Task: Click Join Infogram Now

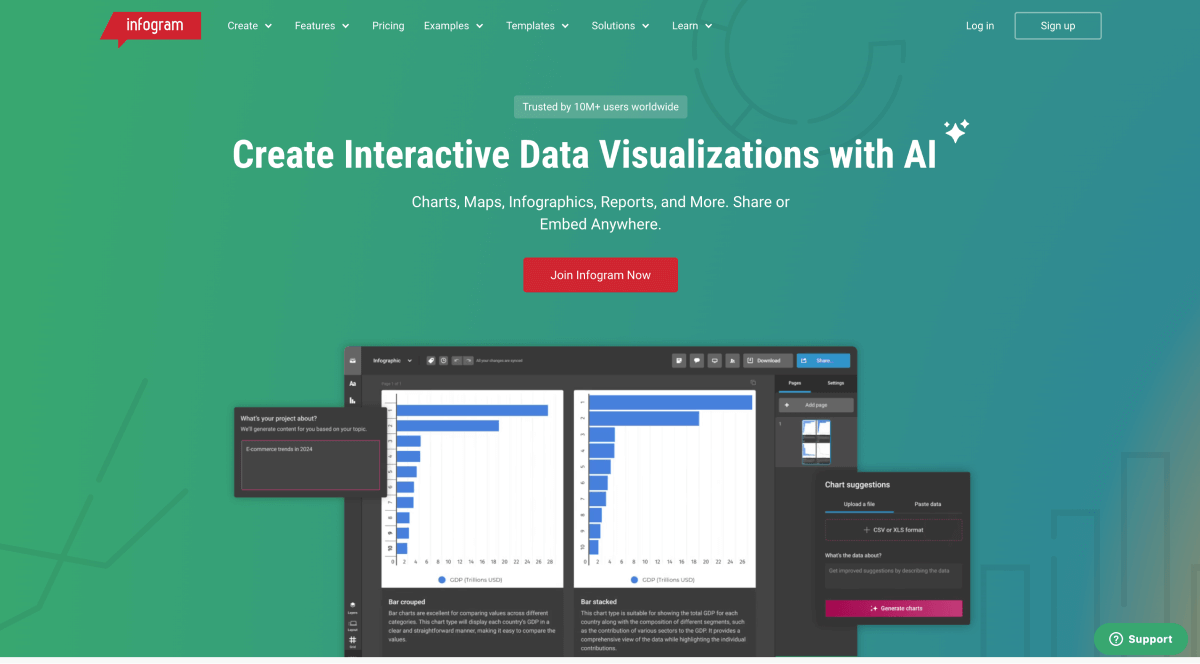Action: pos(600,275)
